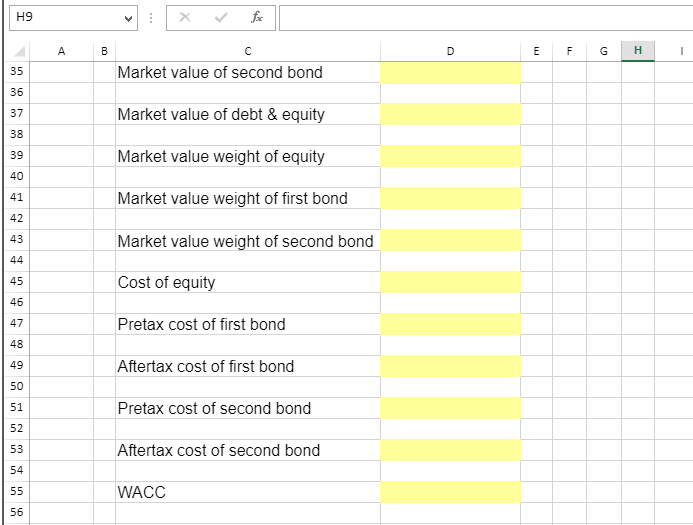Click 'Market value of second bond' cell
Viewport: 693px width, 525px height.
pos(248,72)
